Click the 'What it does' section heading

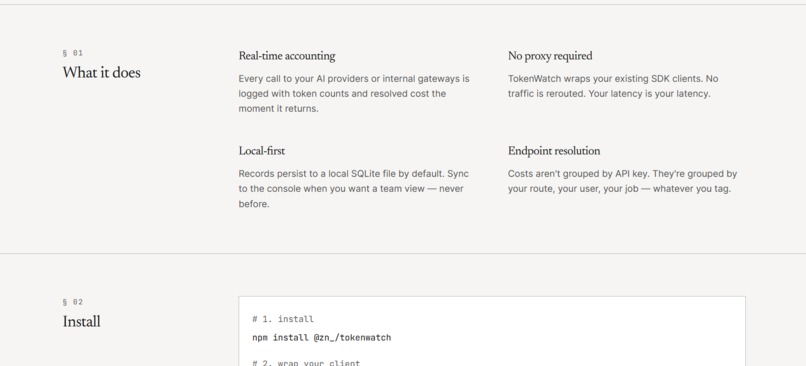click(x=101, y=73)
